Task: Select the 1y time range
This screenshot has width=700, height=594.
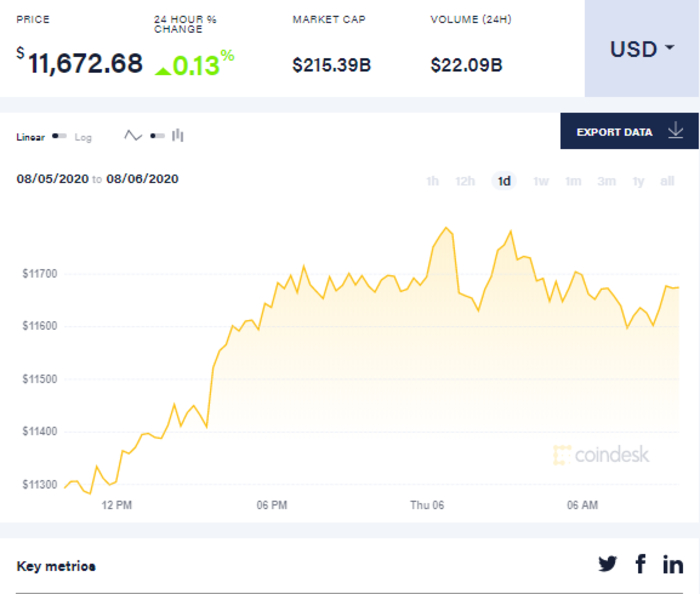Action: click(638, 181)
